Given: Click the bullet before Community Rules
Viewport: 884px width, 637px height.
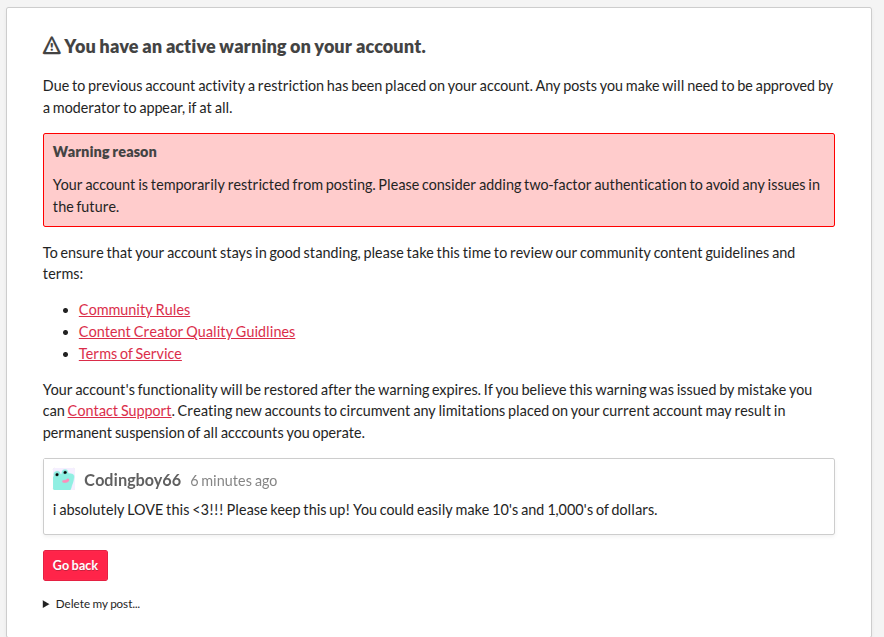Looking at the screenshot, I should pos(65,311).
